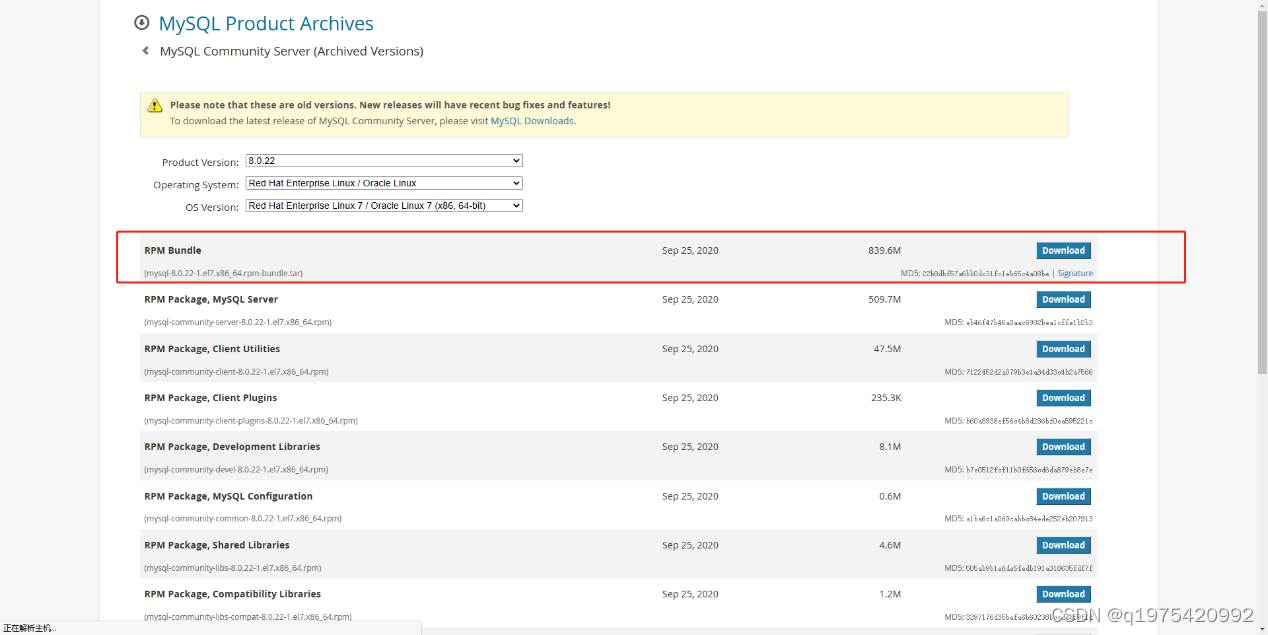Expand the Operating System dropdown
This screenshot has height=635, width=1268.
[384, 183]
